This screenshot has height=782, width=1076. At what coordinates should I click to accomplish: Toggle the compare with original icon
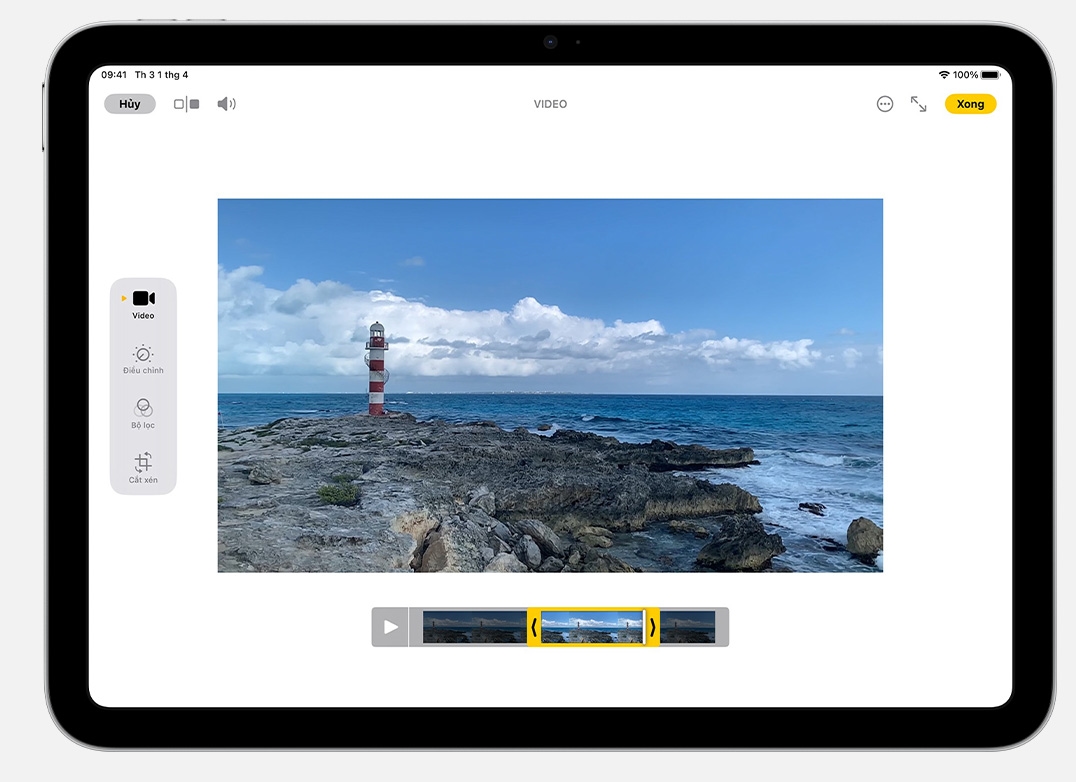(186, 104)
